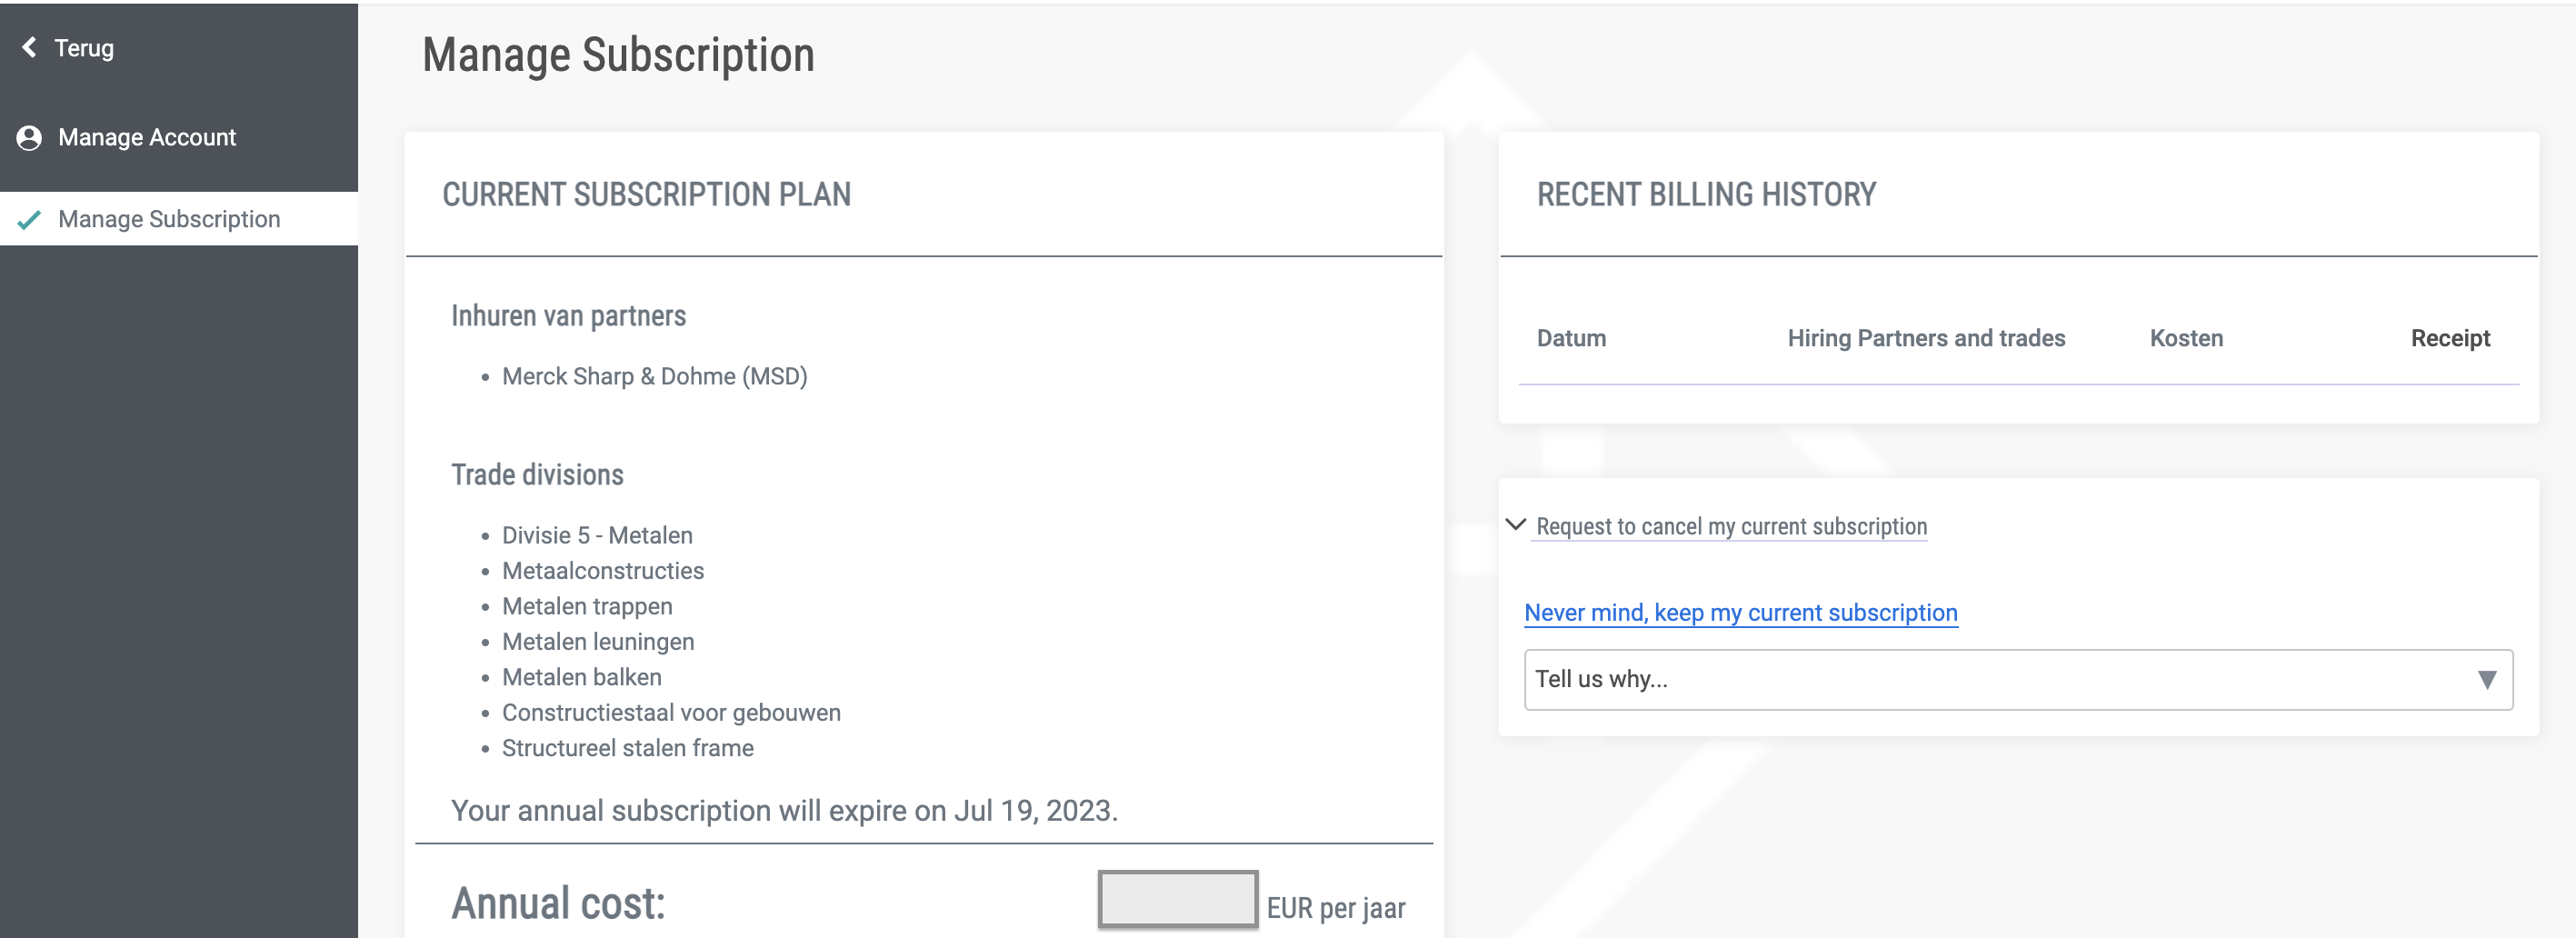The image size is (2576, 938).
Task: Go back with the Terug link
Action: pyautogui.click(x=84, y=48)
